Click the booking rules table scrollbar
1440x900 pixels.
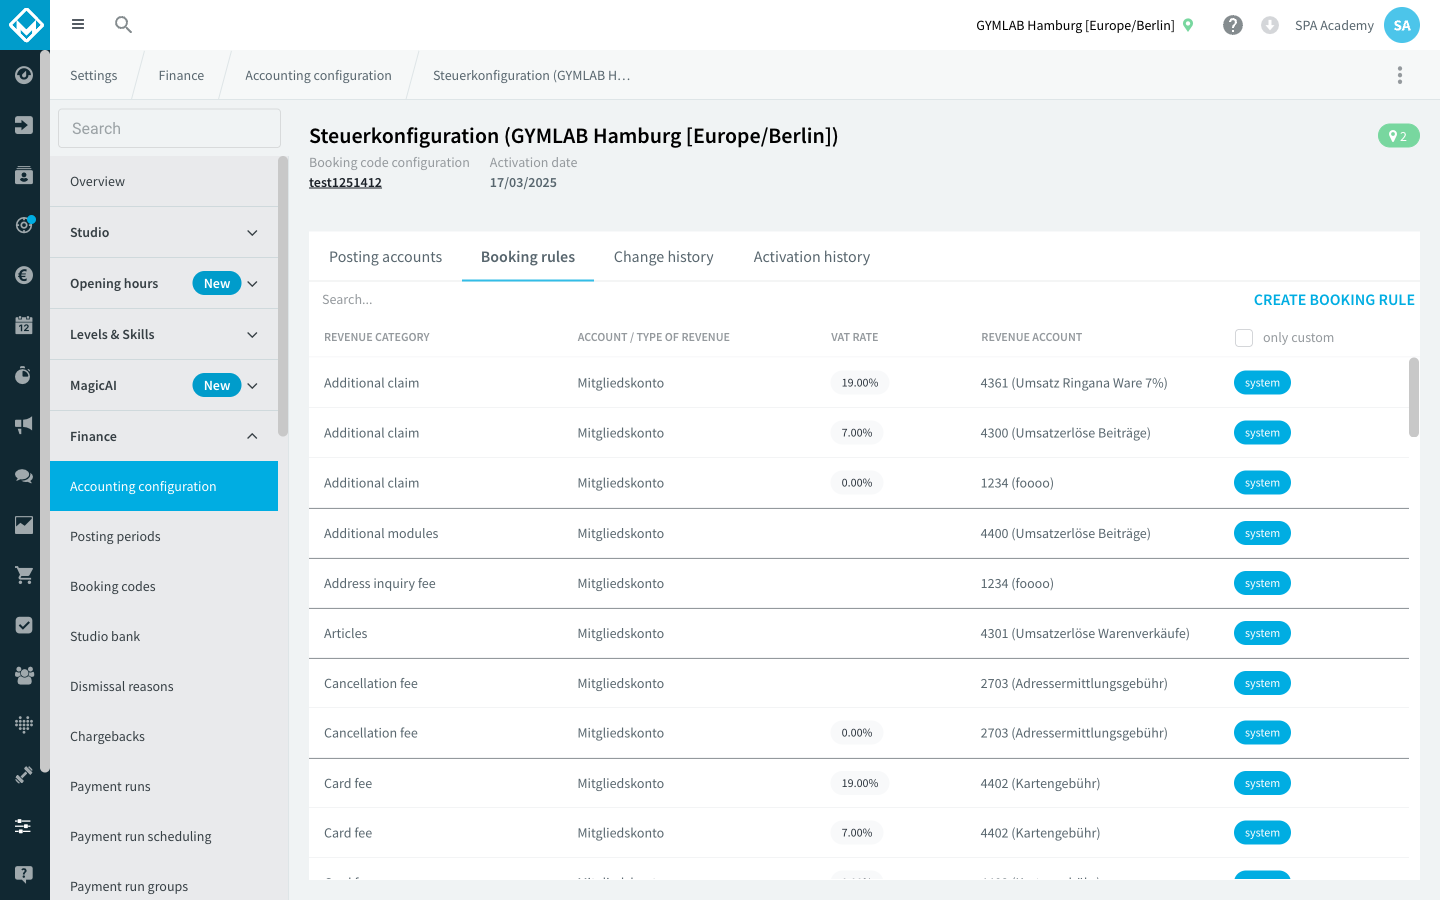pyautogui.click(x=1414, y=397)
